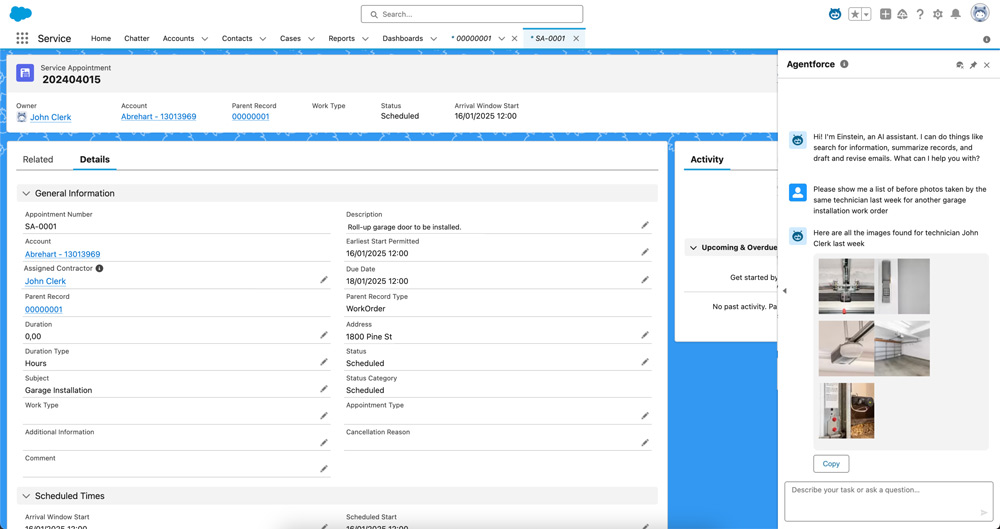
Task: Edit the Additional Information pencil
Action: pos(324,442)
